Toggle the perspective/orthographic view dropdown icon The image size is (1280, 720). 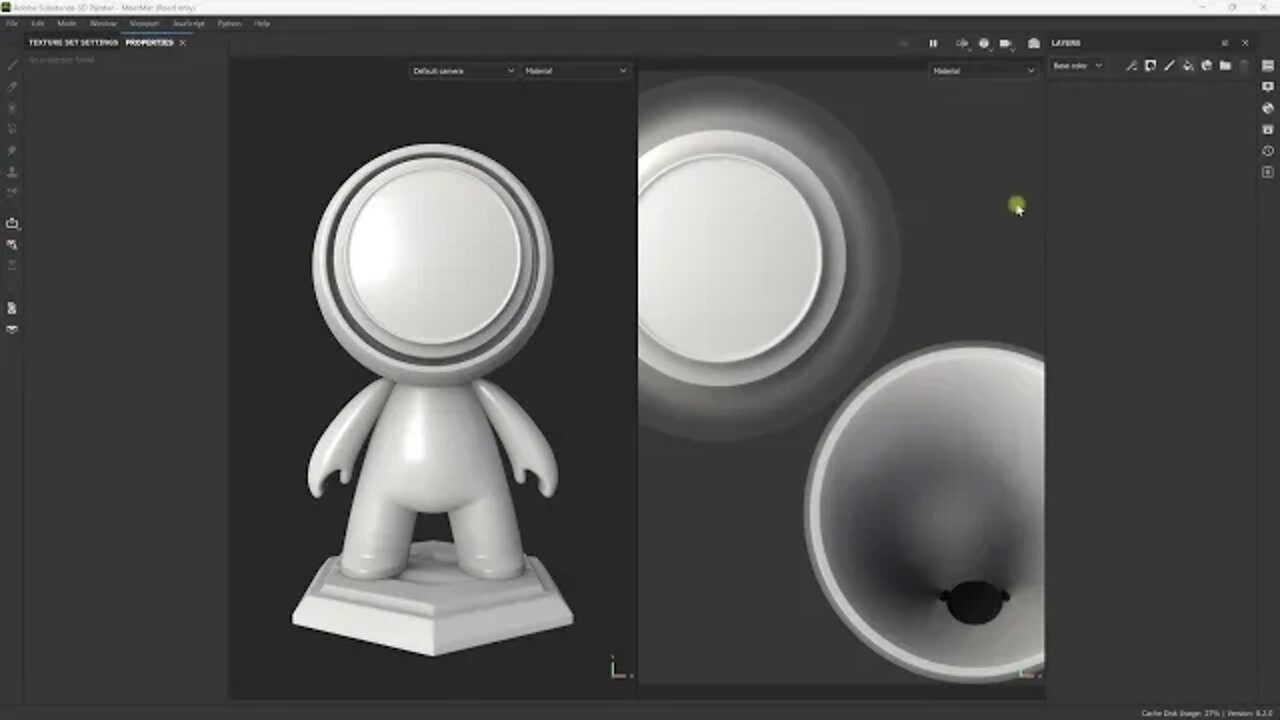point(985,43)
